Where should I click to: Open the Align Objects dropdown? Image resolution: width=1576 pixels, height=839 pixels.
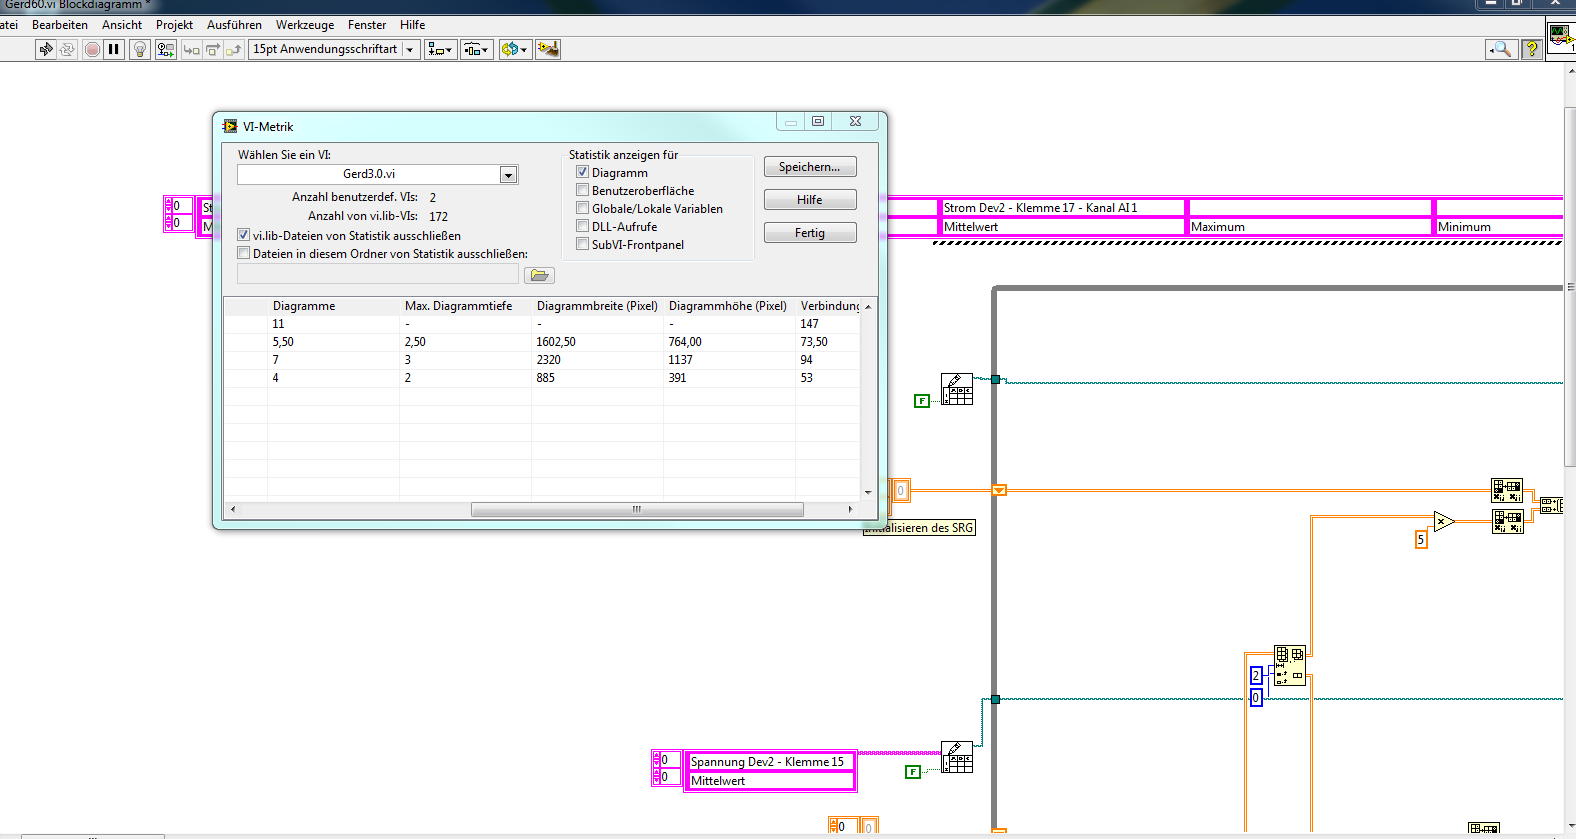pyautogui.click(x=440, y=49)
